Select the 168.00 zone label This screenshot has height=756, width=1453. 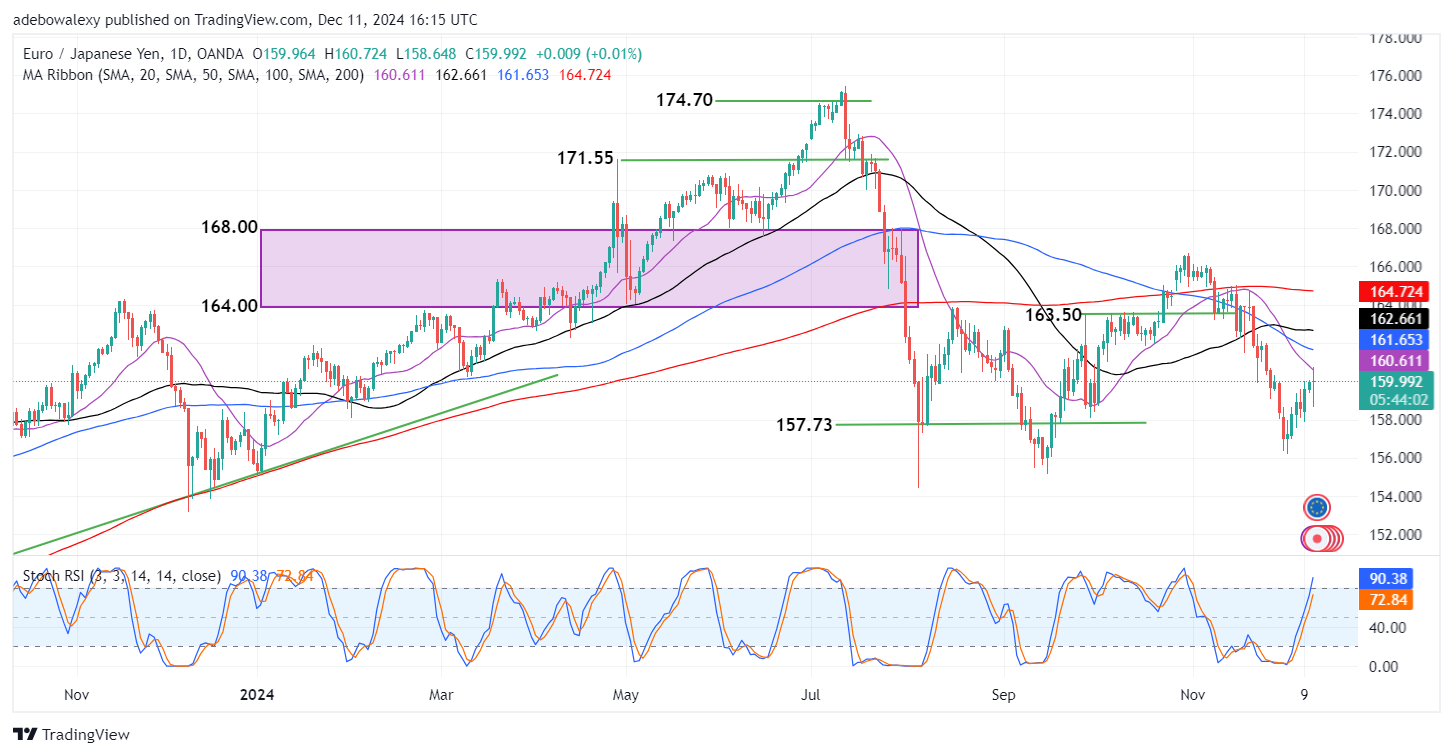point(229,227)
